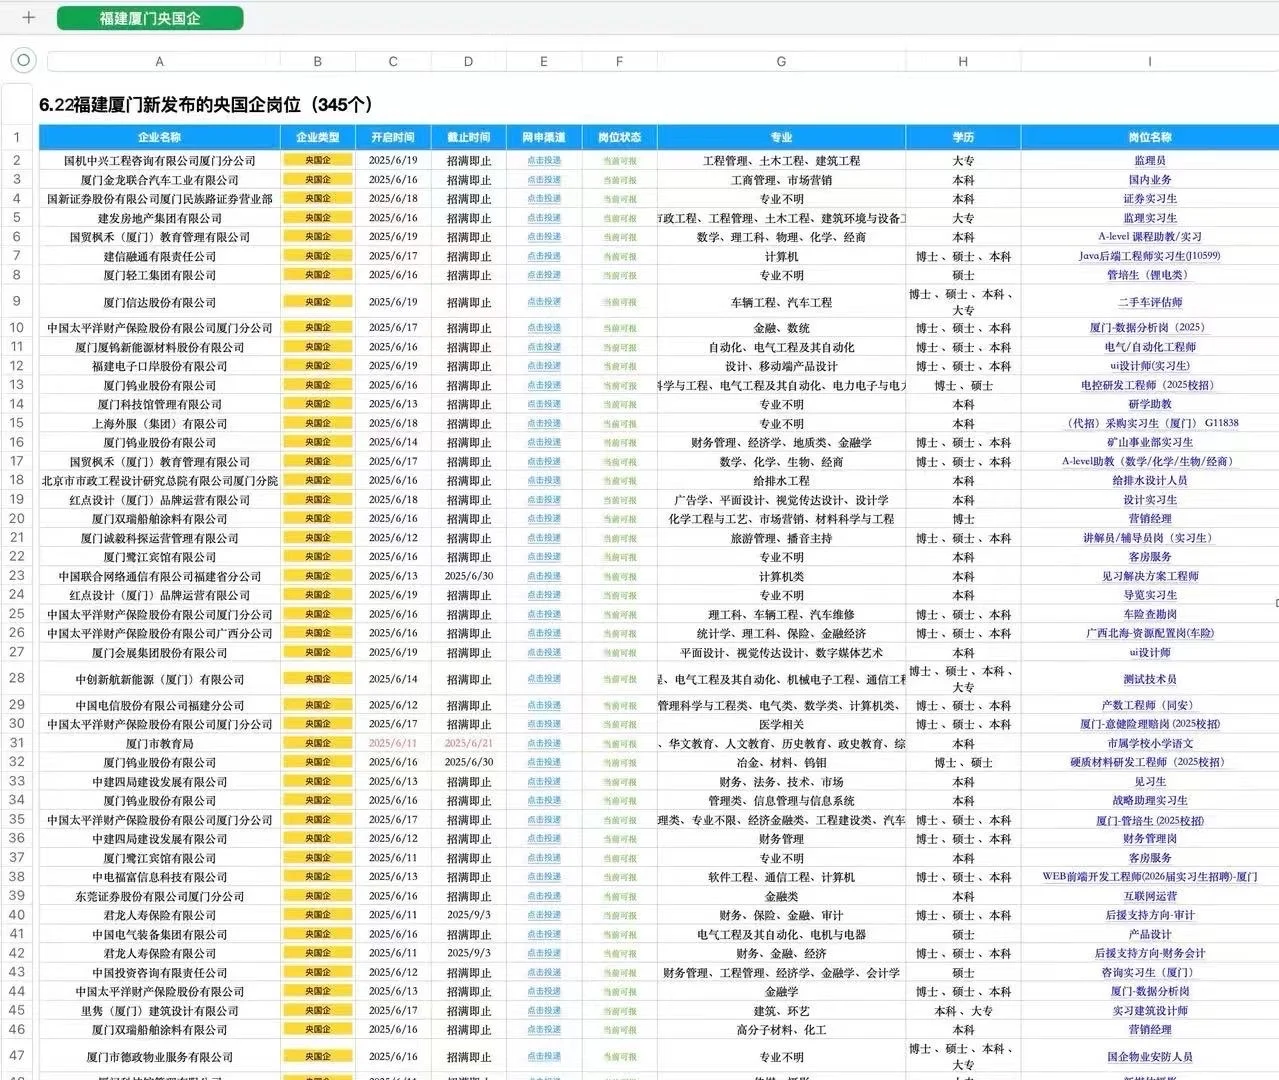The height and width of the screenshot is (1080, 1279).
Task: Click the 岗位名称 header cell
Action: (x=1150, y=137)
